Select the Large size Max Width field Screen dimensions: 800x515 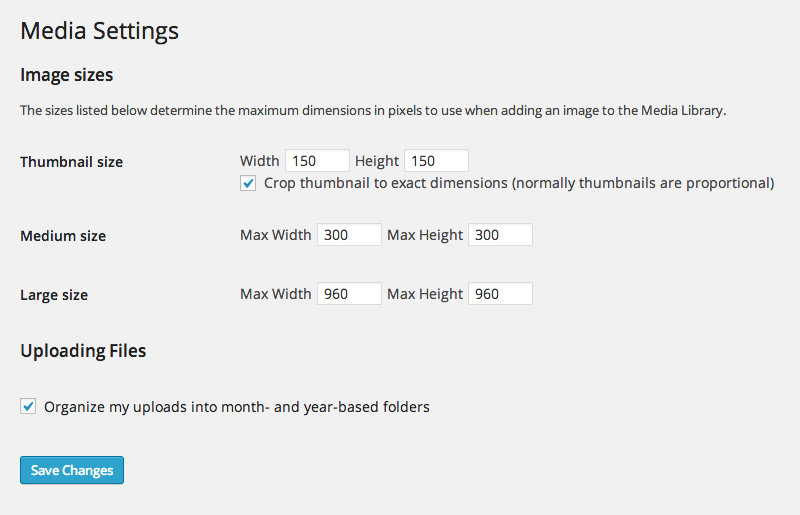coord(349,294)
